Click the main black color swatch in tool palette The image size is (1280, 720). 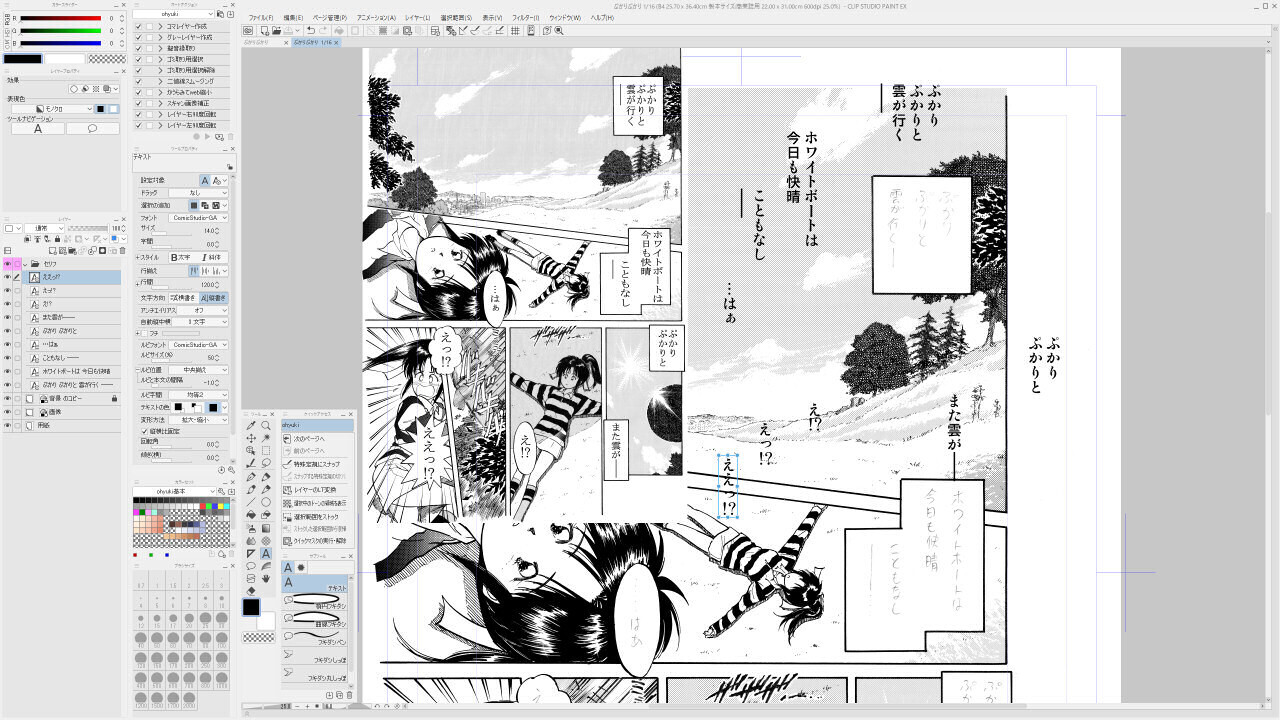251,607
